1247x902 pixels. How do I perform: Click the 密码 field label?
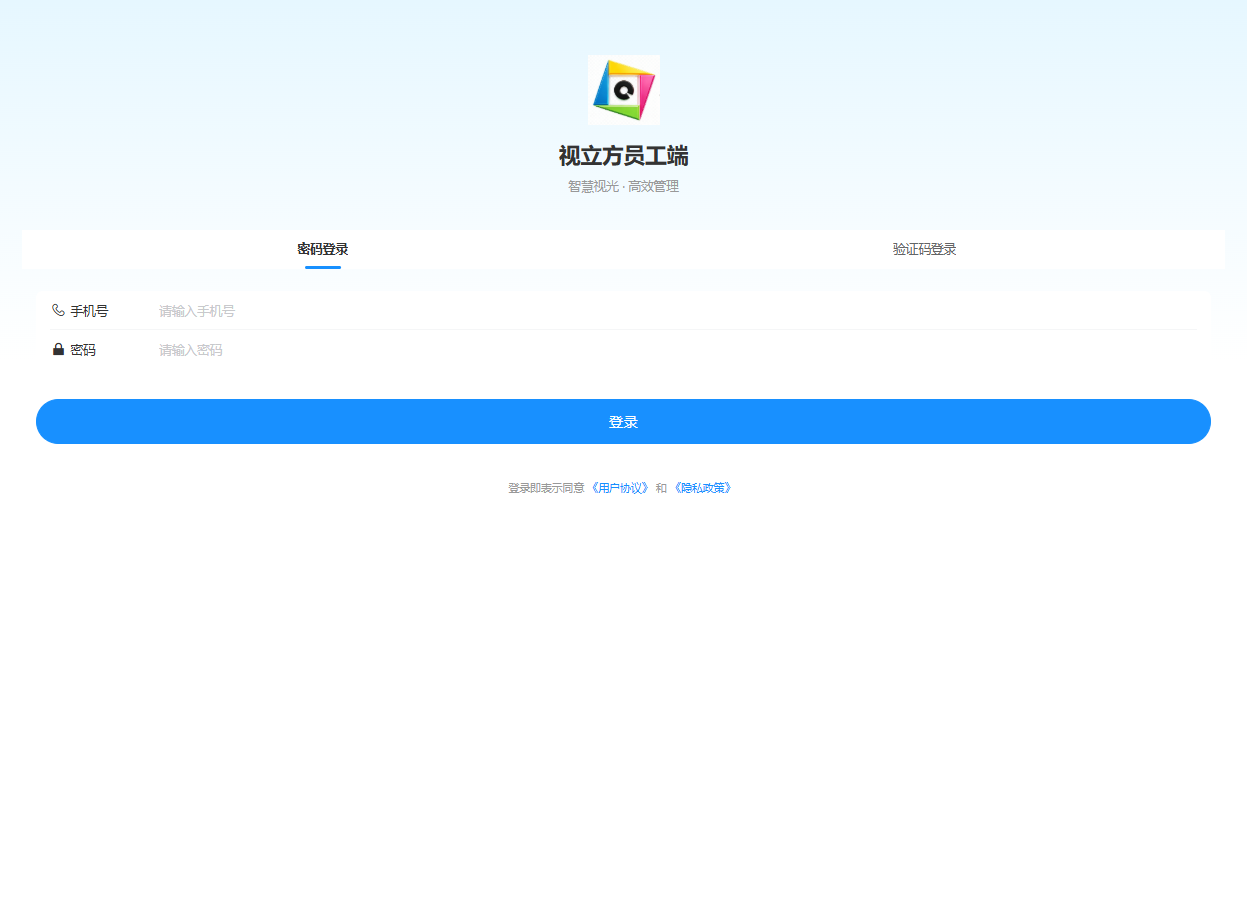coord(83,350)
